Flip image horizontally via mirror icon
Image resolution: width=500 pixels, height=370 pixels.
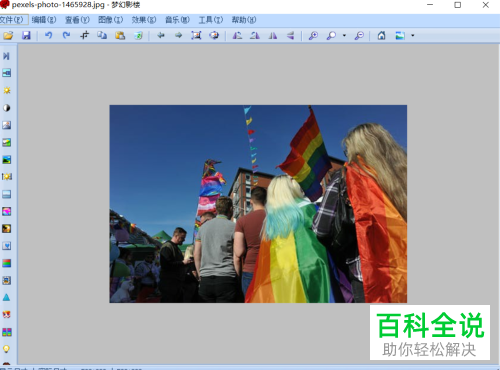tap(273, 35)
